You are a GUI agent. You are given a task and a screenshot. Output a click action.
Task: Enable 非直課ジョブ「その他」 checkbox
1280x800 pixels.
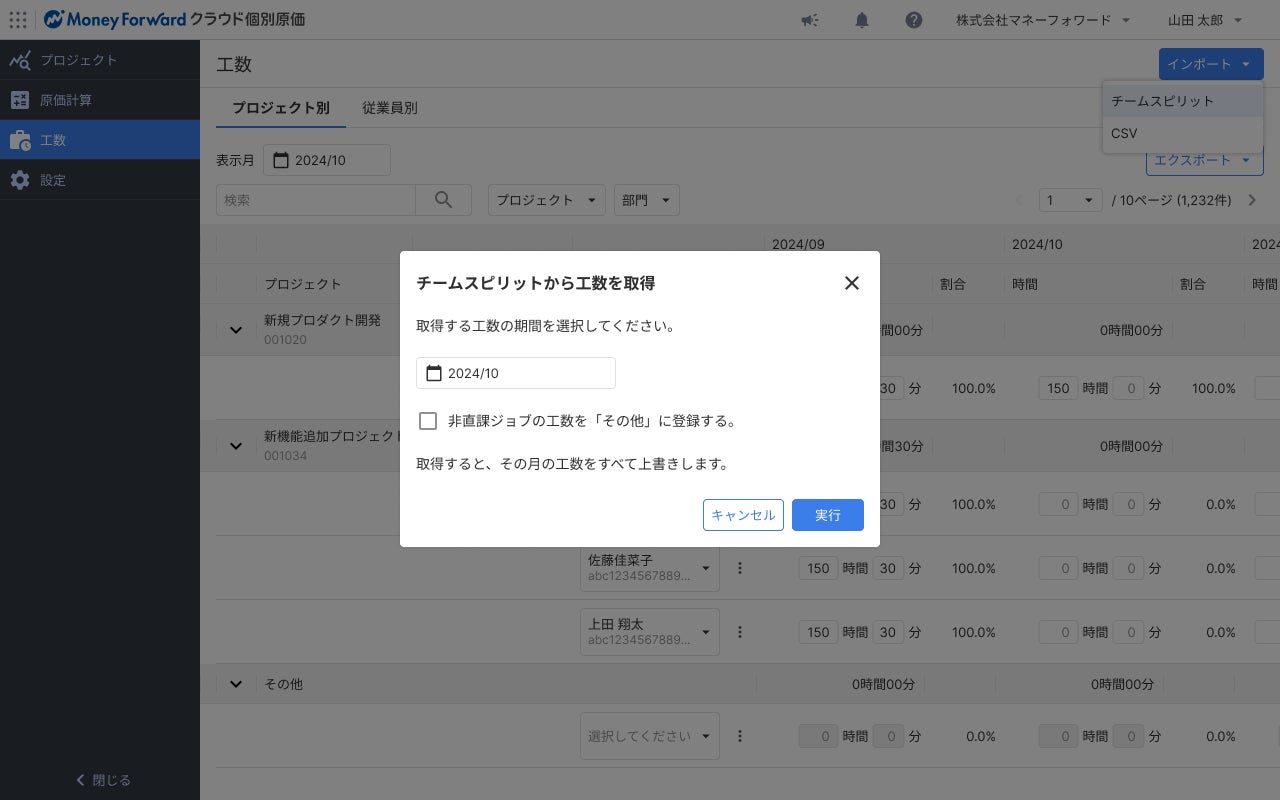pyautogui.click(x=428, y=421)
